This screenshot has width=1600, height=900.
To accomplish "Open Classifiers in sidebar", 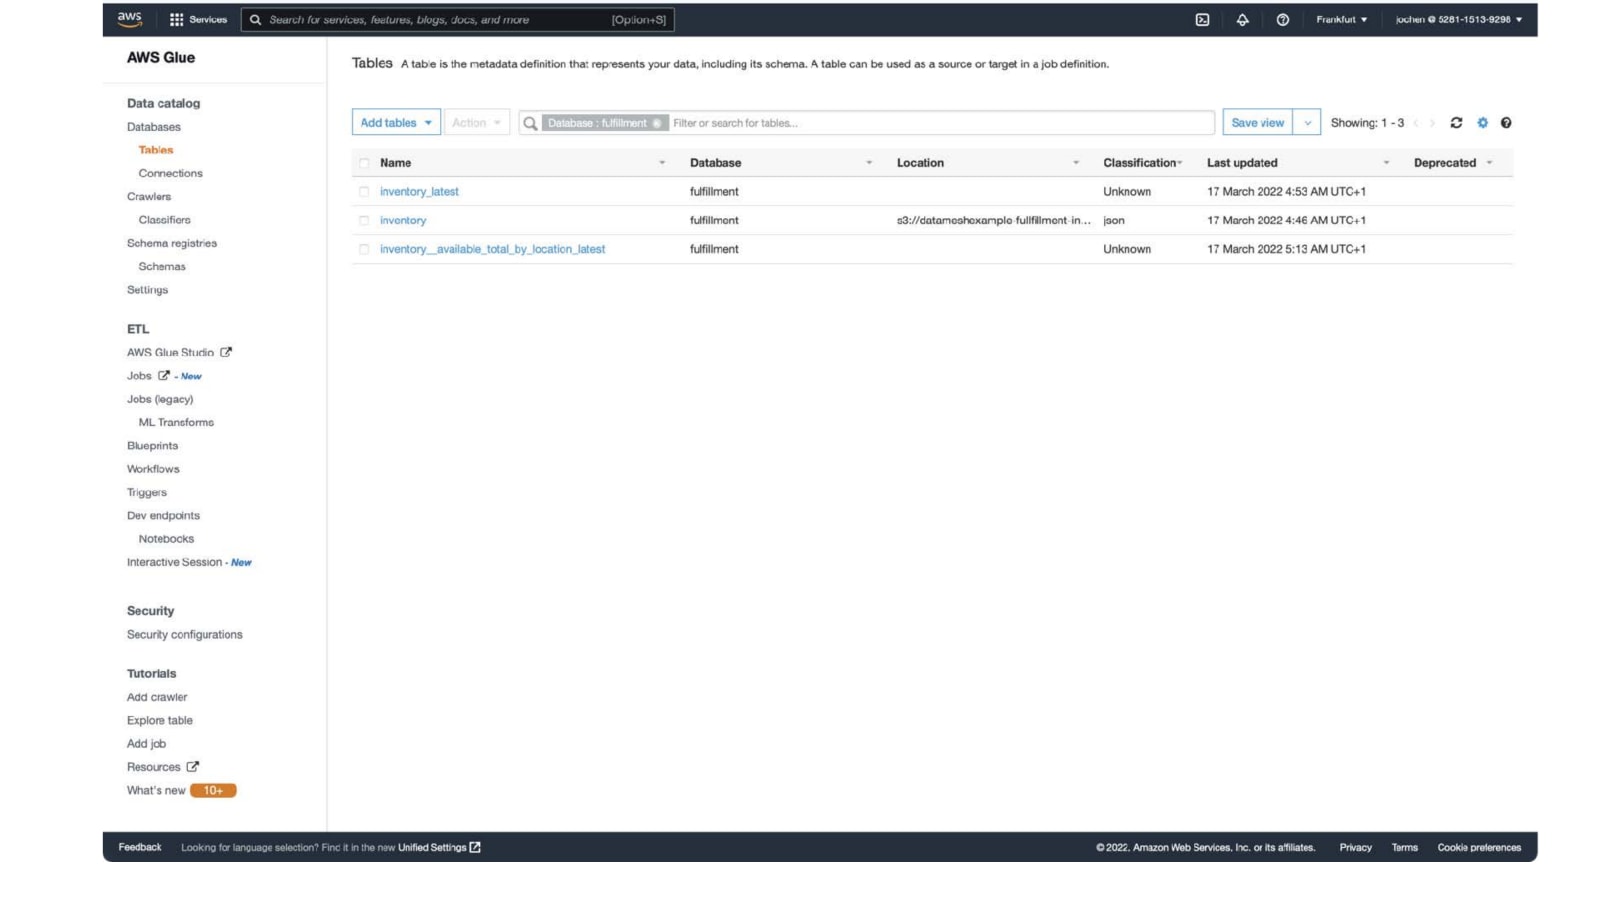I will point(165,220).
